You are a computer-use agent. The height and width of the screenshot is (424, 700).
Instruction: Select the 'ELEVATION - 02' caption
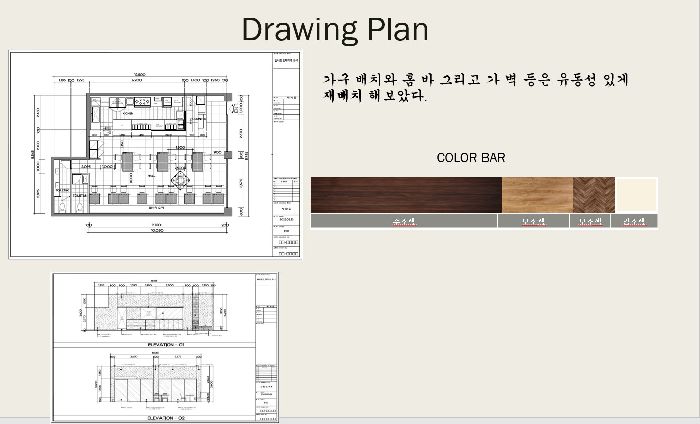166,418
